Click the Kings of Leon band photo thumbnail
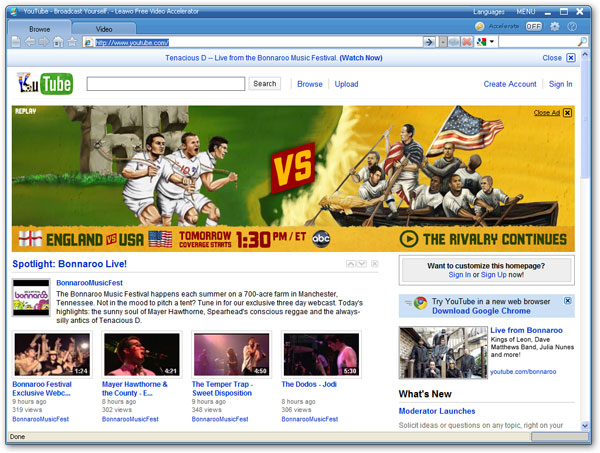 pyautogui.click(x=443, y=352)
